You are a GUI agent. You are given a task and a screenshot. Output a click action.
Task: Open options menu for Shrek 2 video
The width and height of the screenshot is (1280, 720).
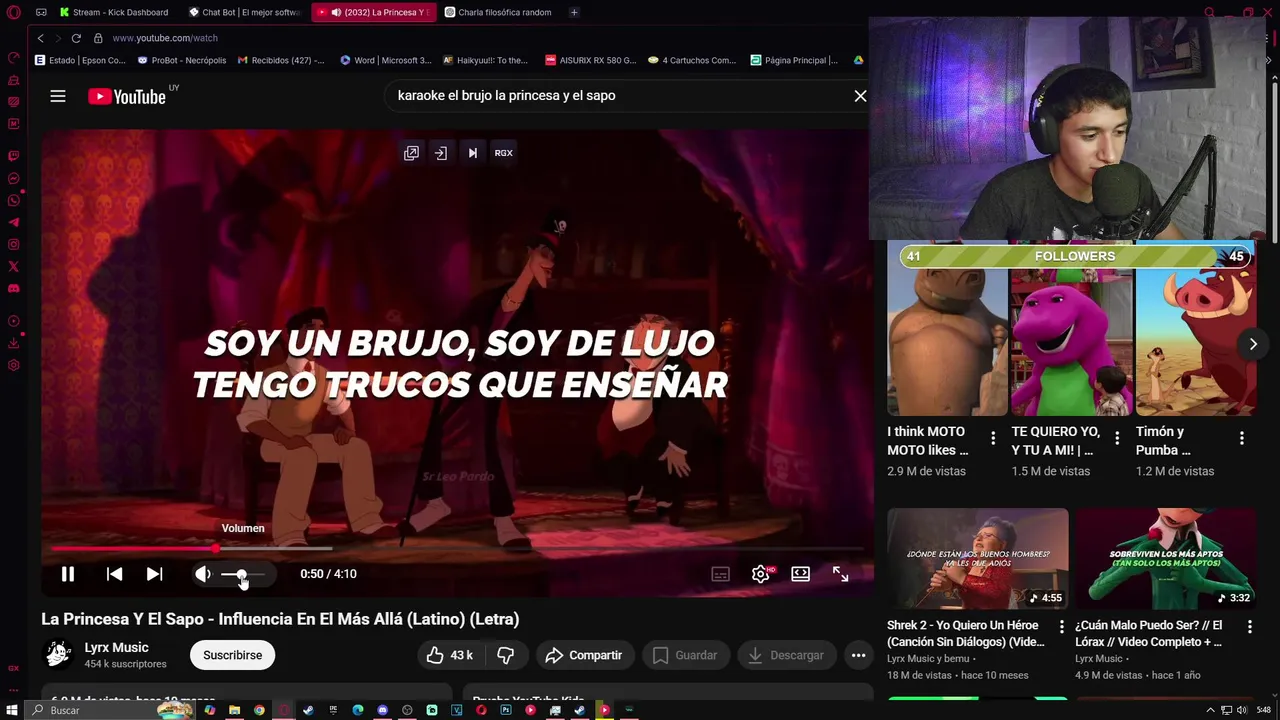tap(1061, 627)
